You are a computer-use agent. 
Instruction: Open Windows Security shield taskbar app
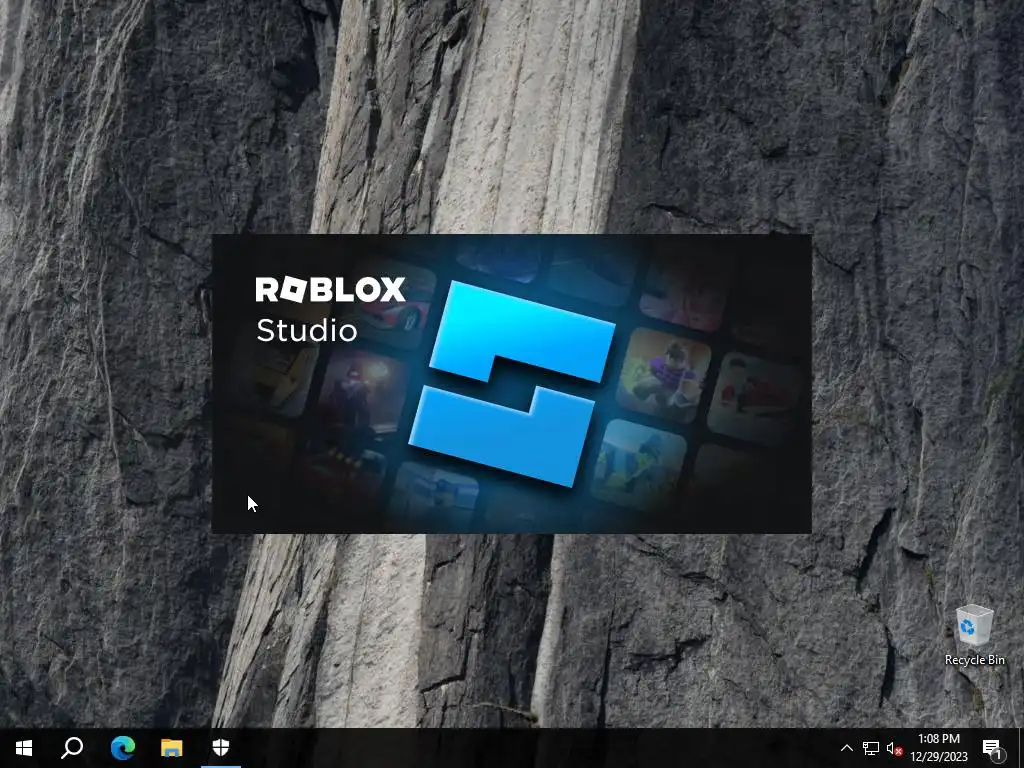221,747
